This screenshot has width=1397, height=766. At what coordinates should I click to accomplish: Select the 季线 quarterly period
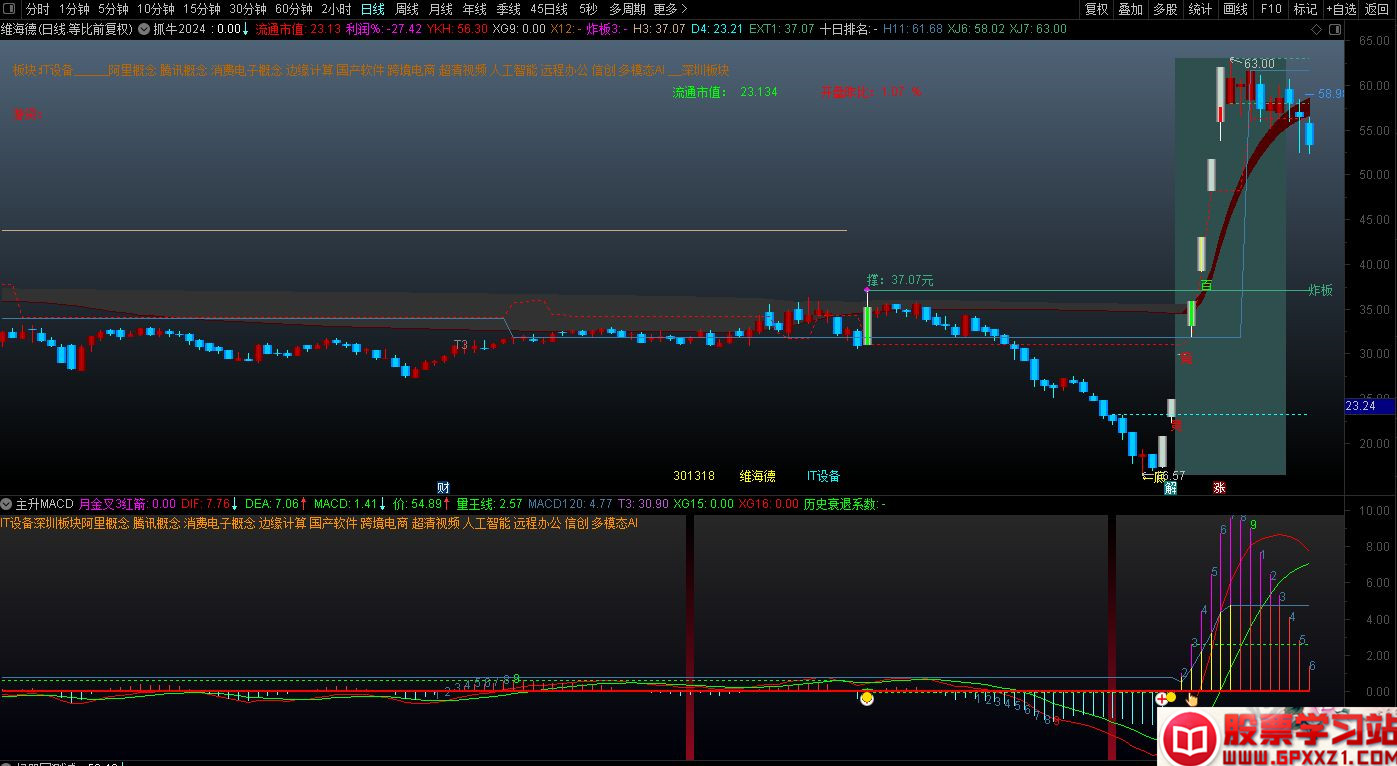pyautogui.click(x=508, y=9)
